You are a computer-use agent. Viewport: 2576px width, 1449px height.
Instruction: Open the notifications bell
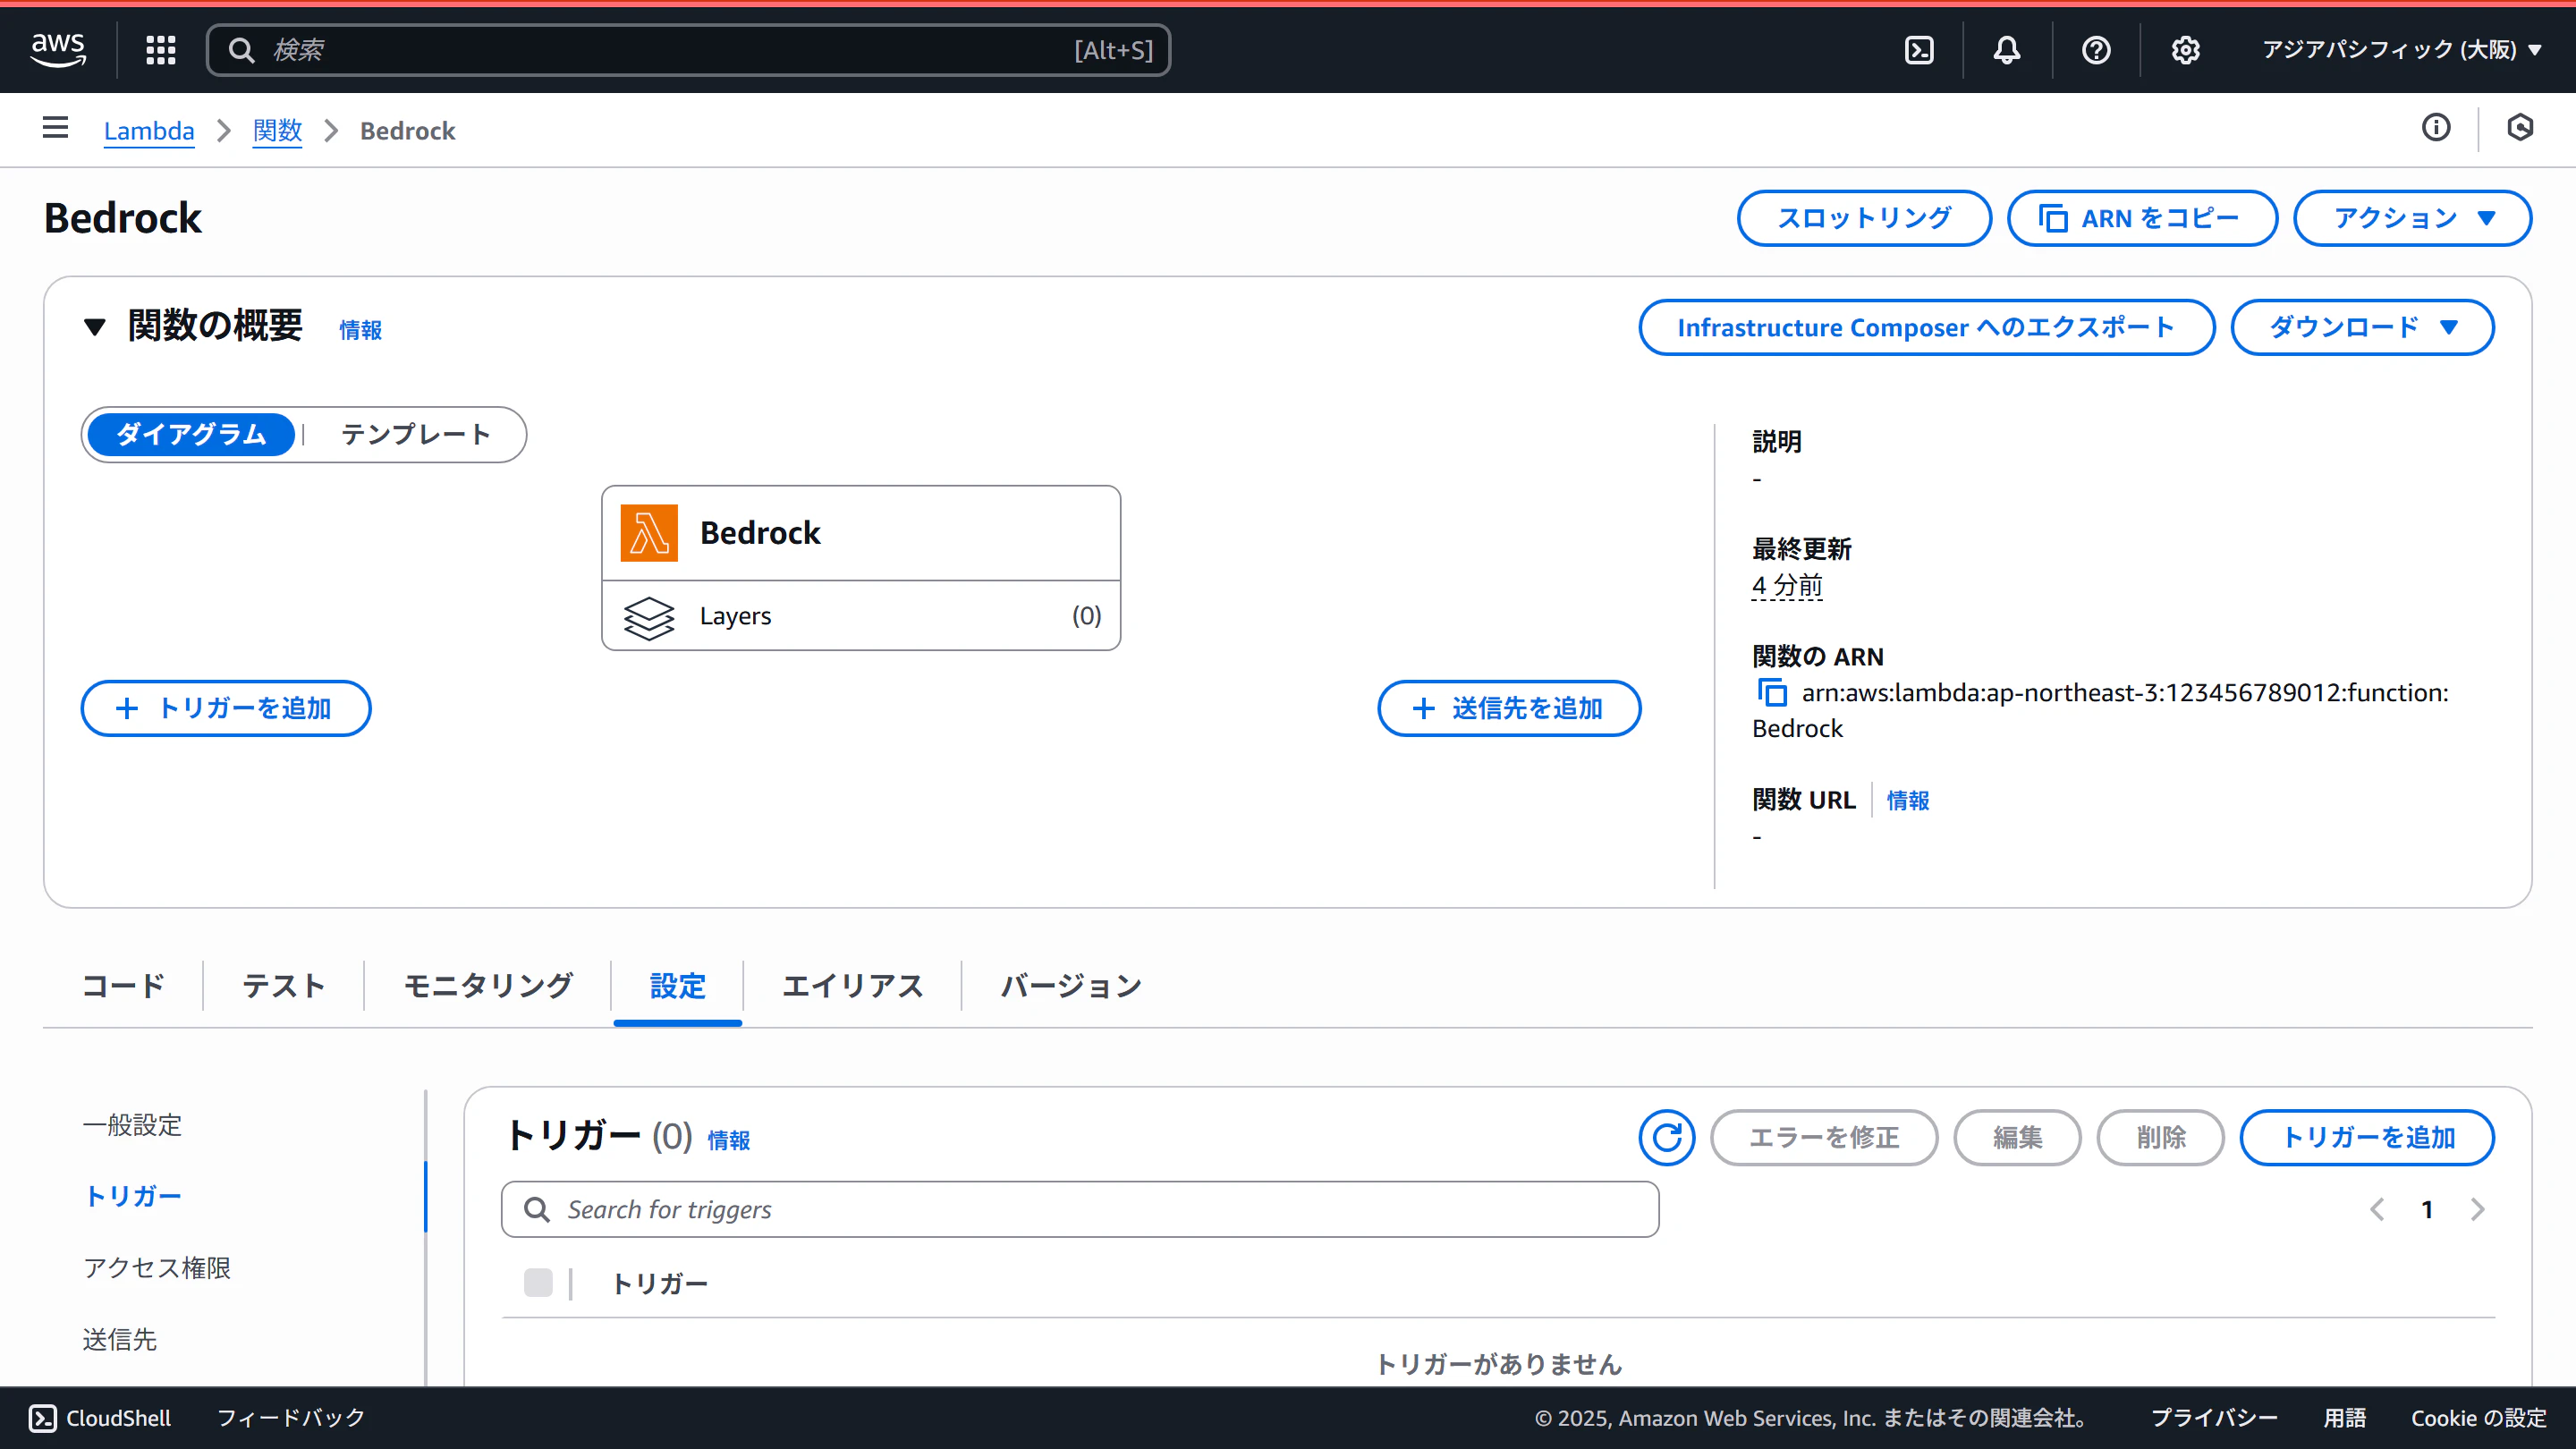click(x=2006, y=50)
